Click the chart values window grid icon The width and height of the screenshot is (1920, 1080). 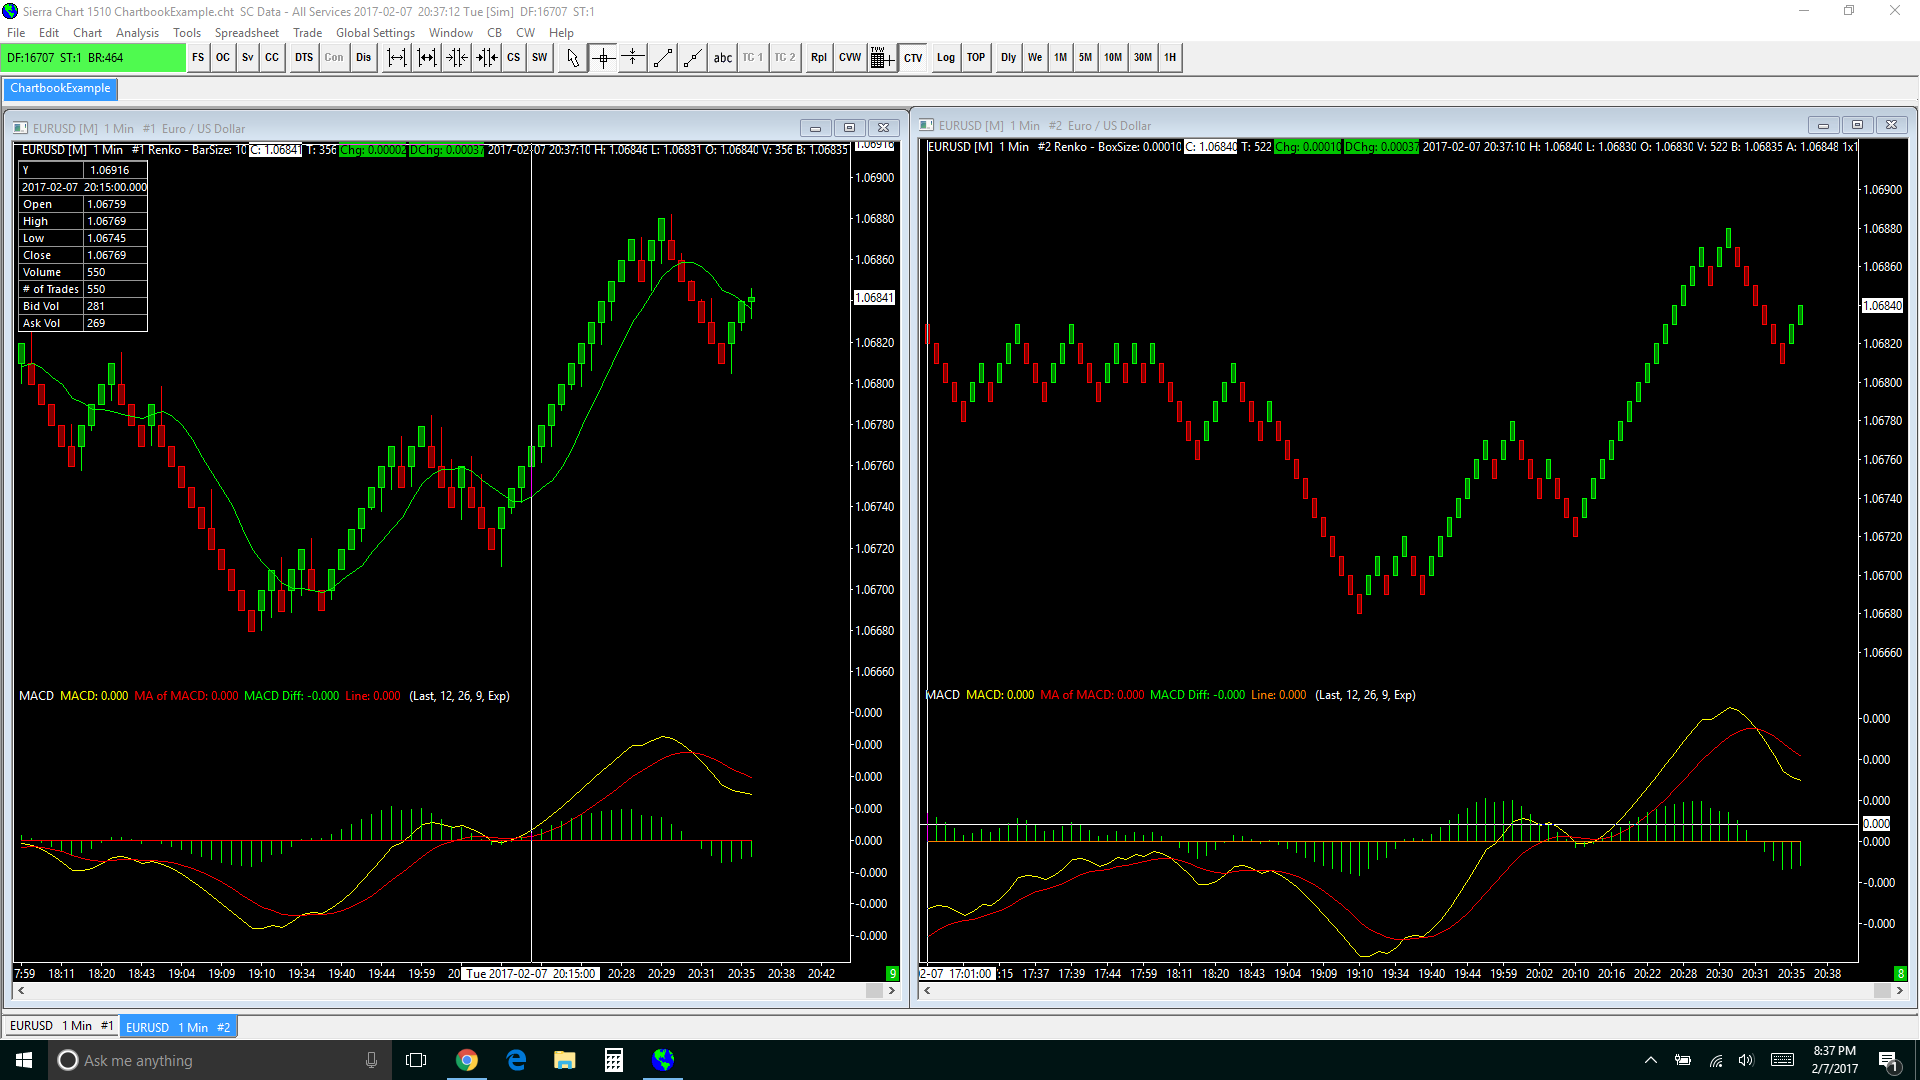(880, 58)
